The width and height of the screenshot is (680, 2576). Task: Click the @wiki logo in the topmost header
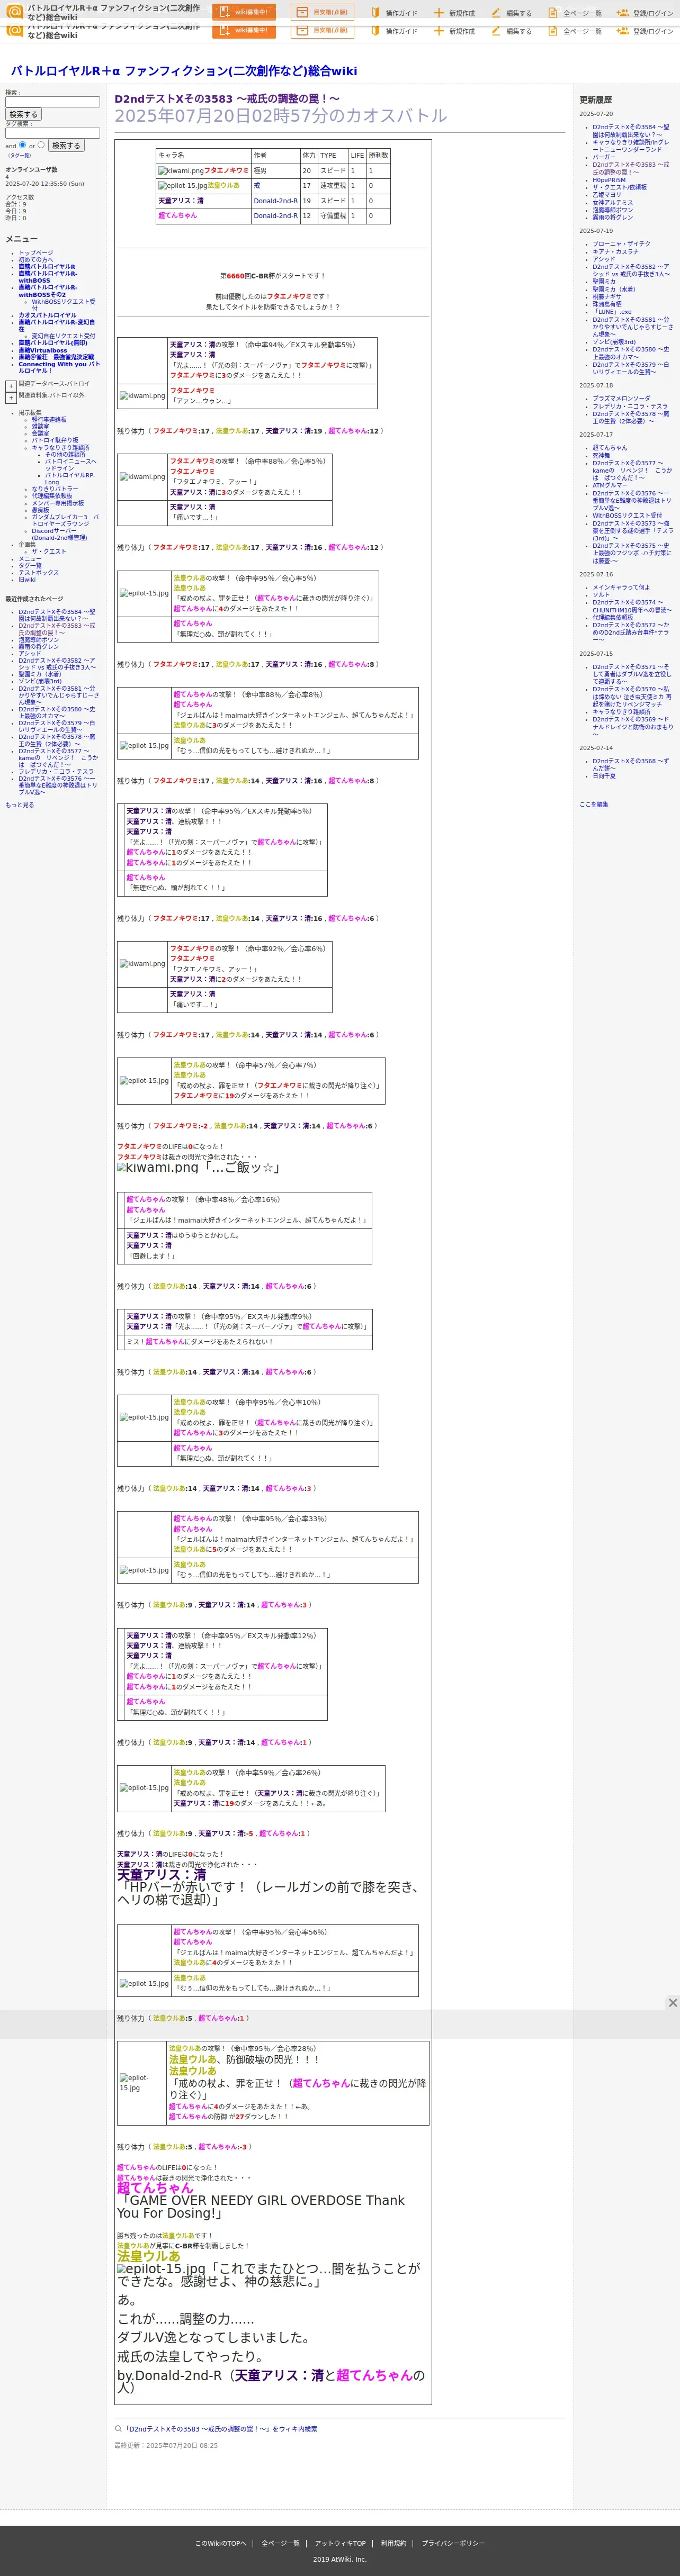[14, 11]
